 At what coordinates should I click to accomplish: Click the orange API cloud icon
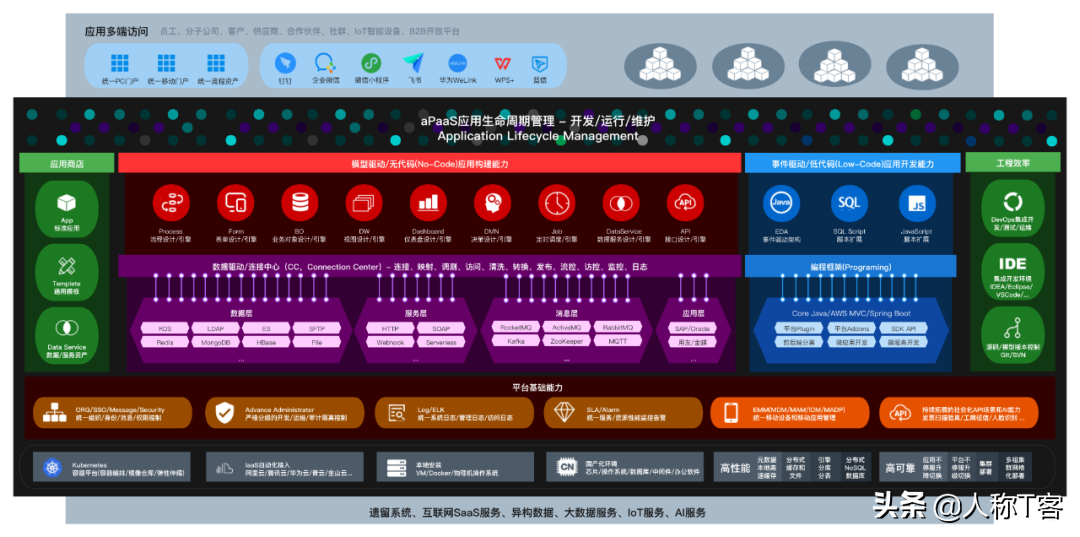pos(900,412)
